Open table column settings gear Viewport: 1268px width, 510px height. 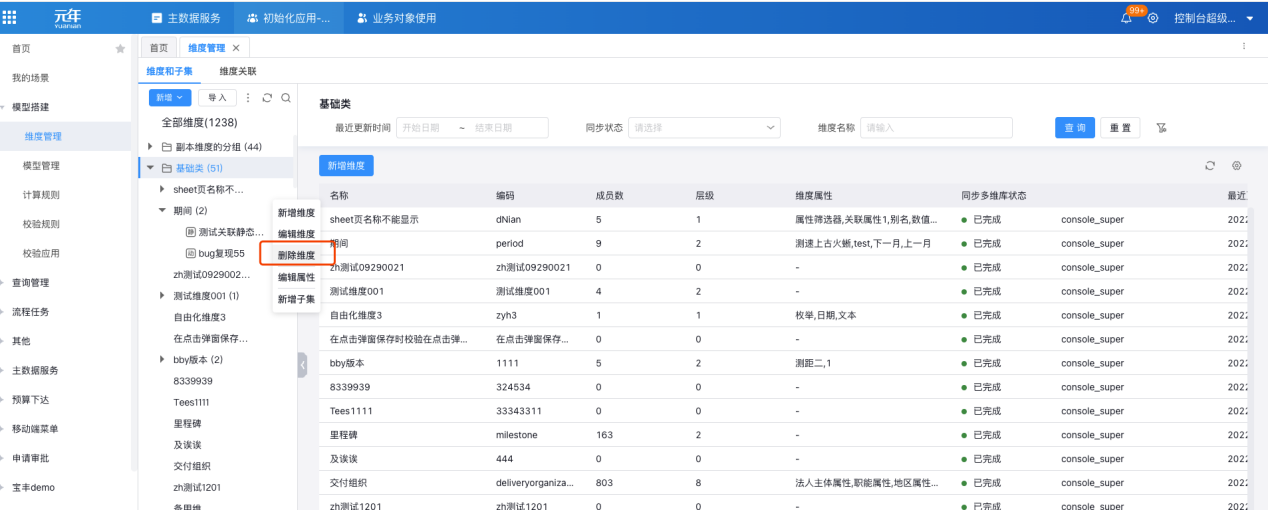1237,165
